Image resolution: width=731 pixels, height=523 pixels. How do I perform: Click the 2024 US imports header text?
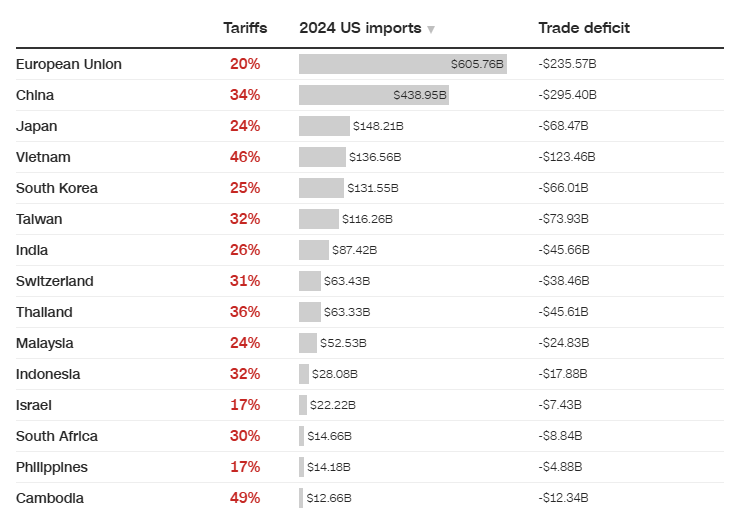click(360, 28)
